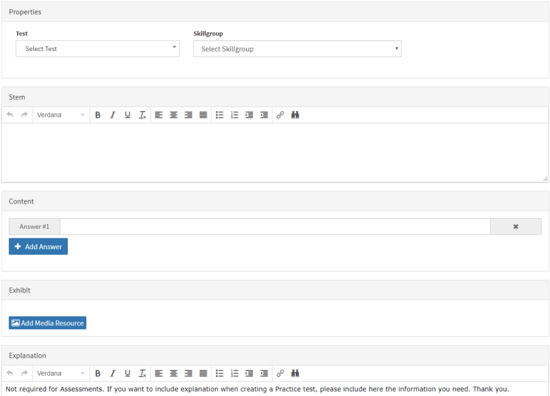Undo last change in Stem editor
550x396 pixels.
(10, 115)
